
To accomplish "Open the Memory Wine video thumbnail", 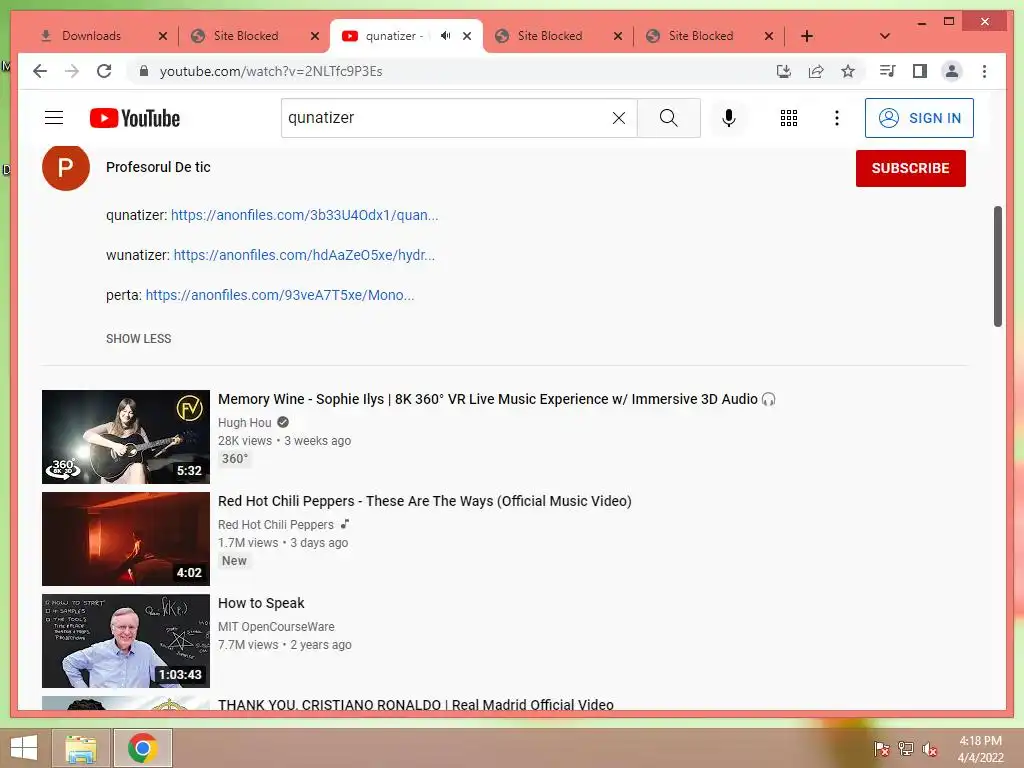I will (126, 437).
